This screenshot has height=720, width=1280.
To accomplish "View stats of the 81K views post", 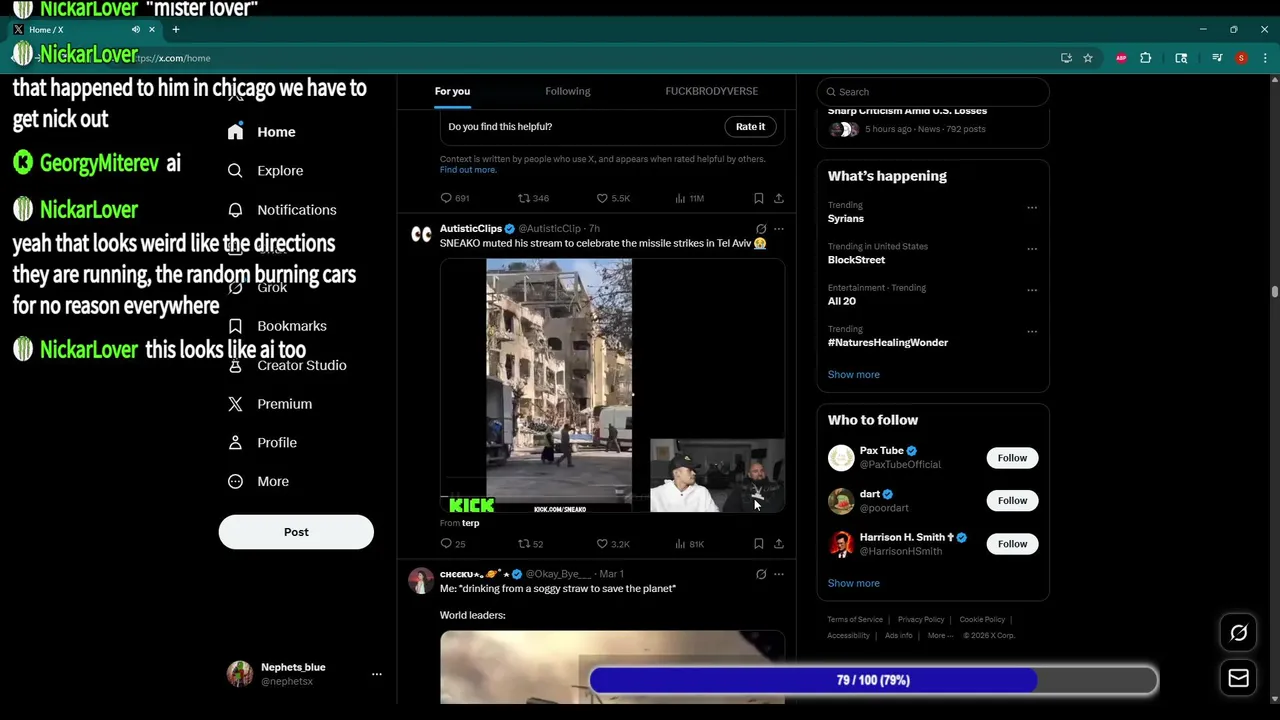I will tap(690, 544).
